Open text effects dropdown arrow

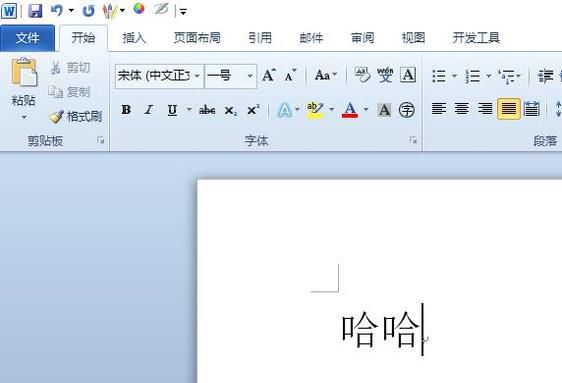tap(297, 109)
